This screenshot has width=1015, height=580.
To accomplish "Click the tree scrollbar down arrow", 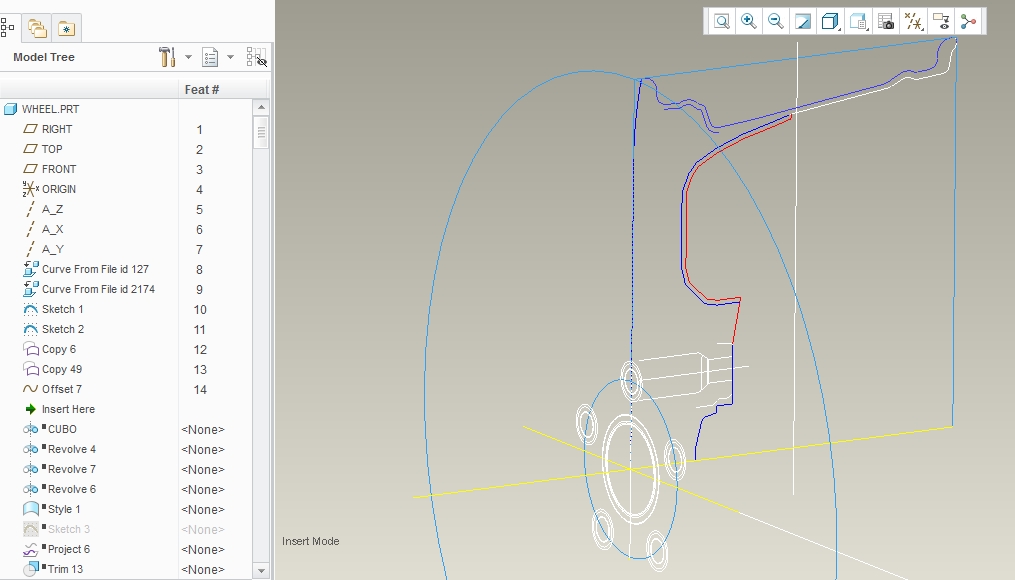I will (x=262, y=571).
